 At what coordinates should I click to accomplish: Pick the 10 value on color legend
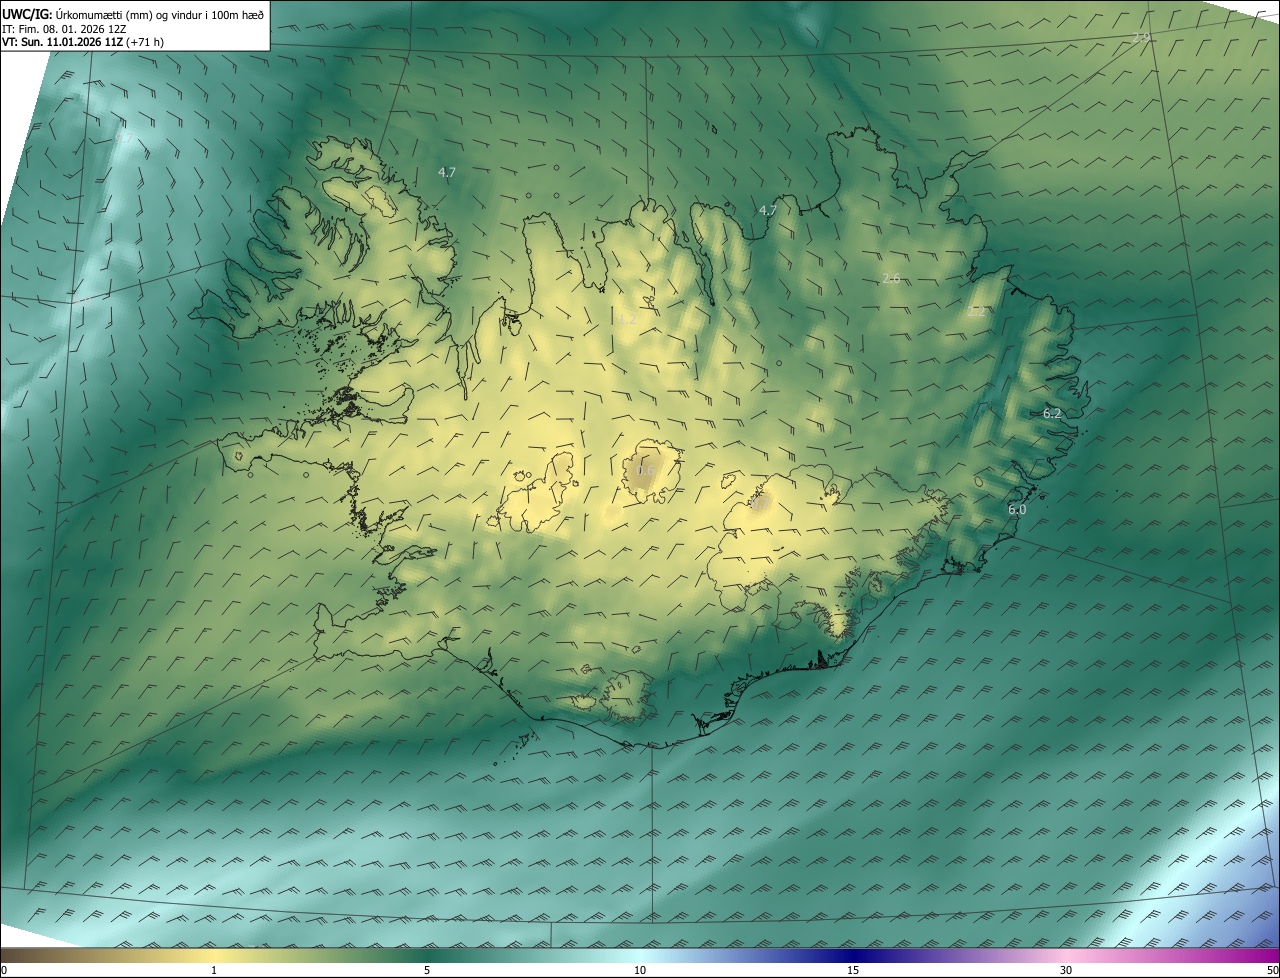(640, 970)
